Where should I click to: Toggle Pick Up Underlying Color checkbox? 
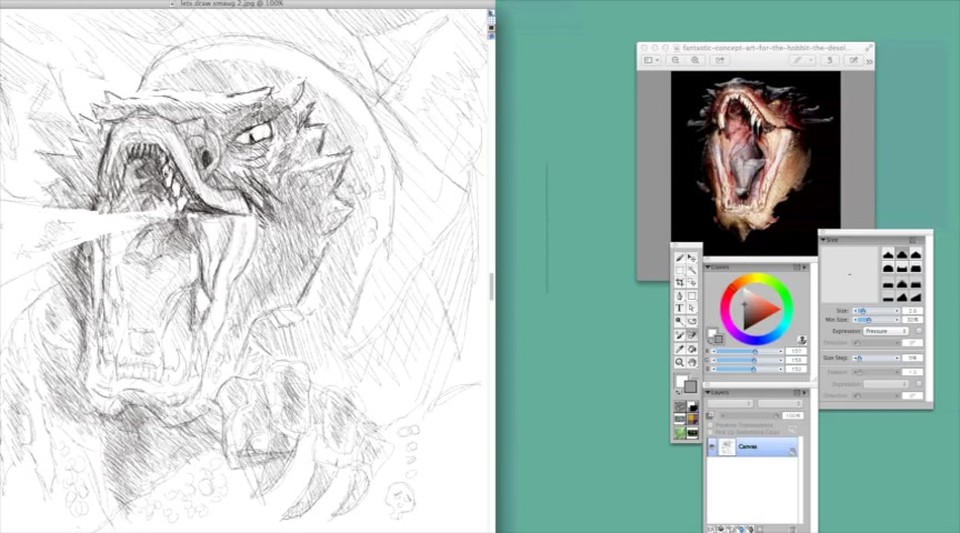(710, 431)
